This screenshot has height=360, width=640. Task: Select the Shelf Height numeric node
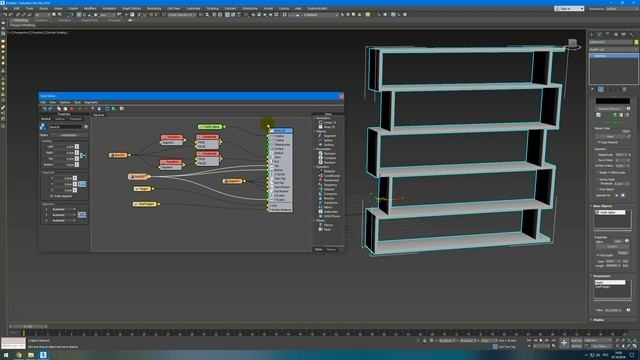pos(145,204)
